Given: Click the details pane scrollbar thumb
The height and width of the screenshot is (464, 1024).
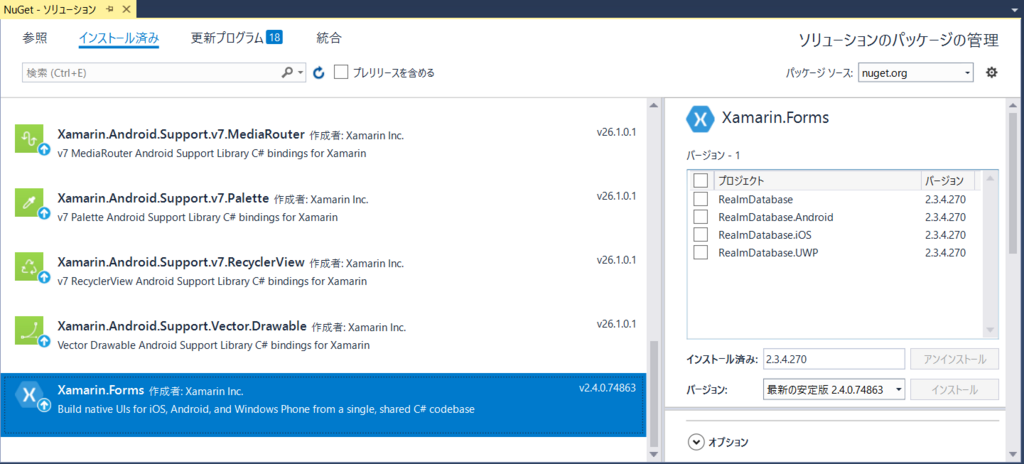Looking at the screenshot, I should click(1013, 185).
